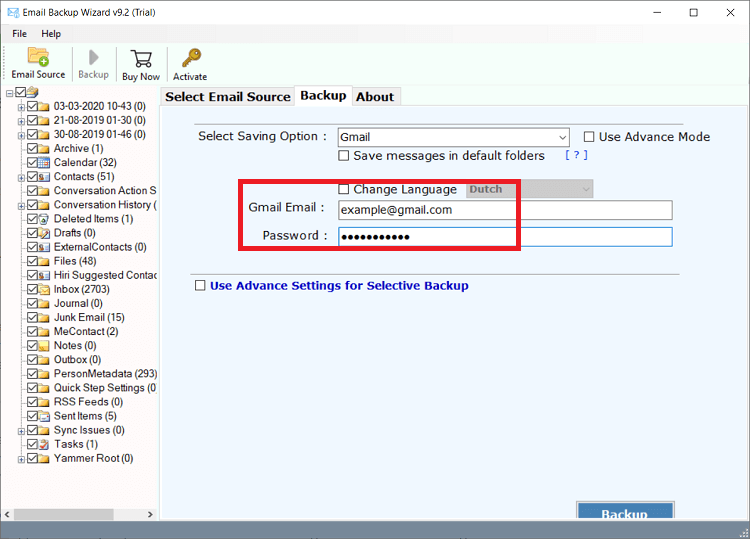Click the Hiri Suggested Contacts icon
750x539 pixels.
coord(44,275)
